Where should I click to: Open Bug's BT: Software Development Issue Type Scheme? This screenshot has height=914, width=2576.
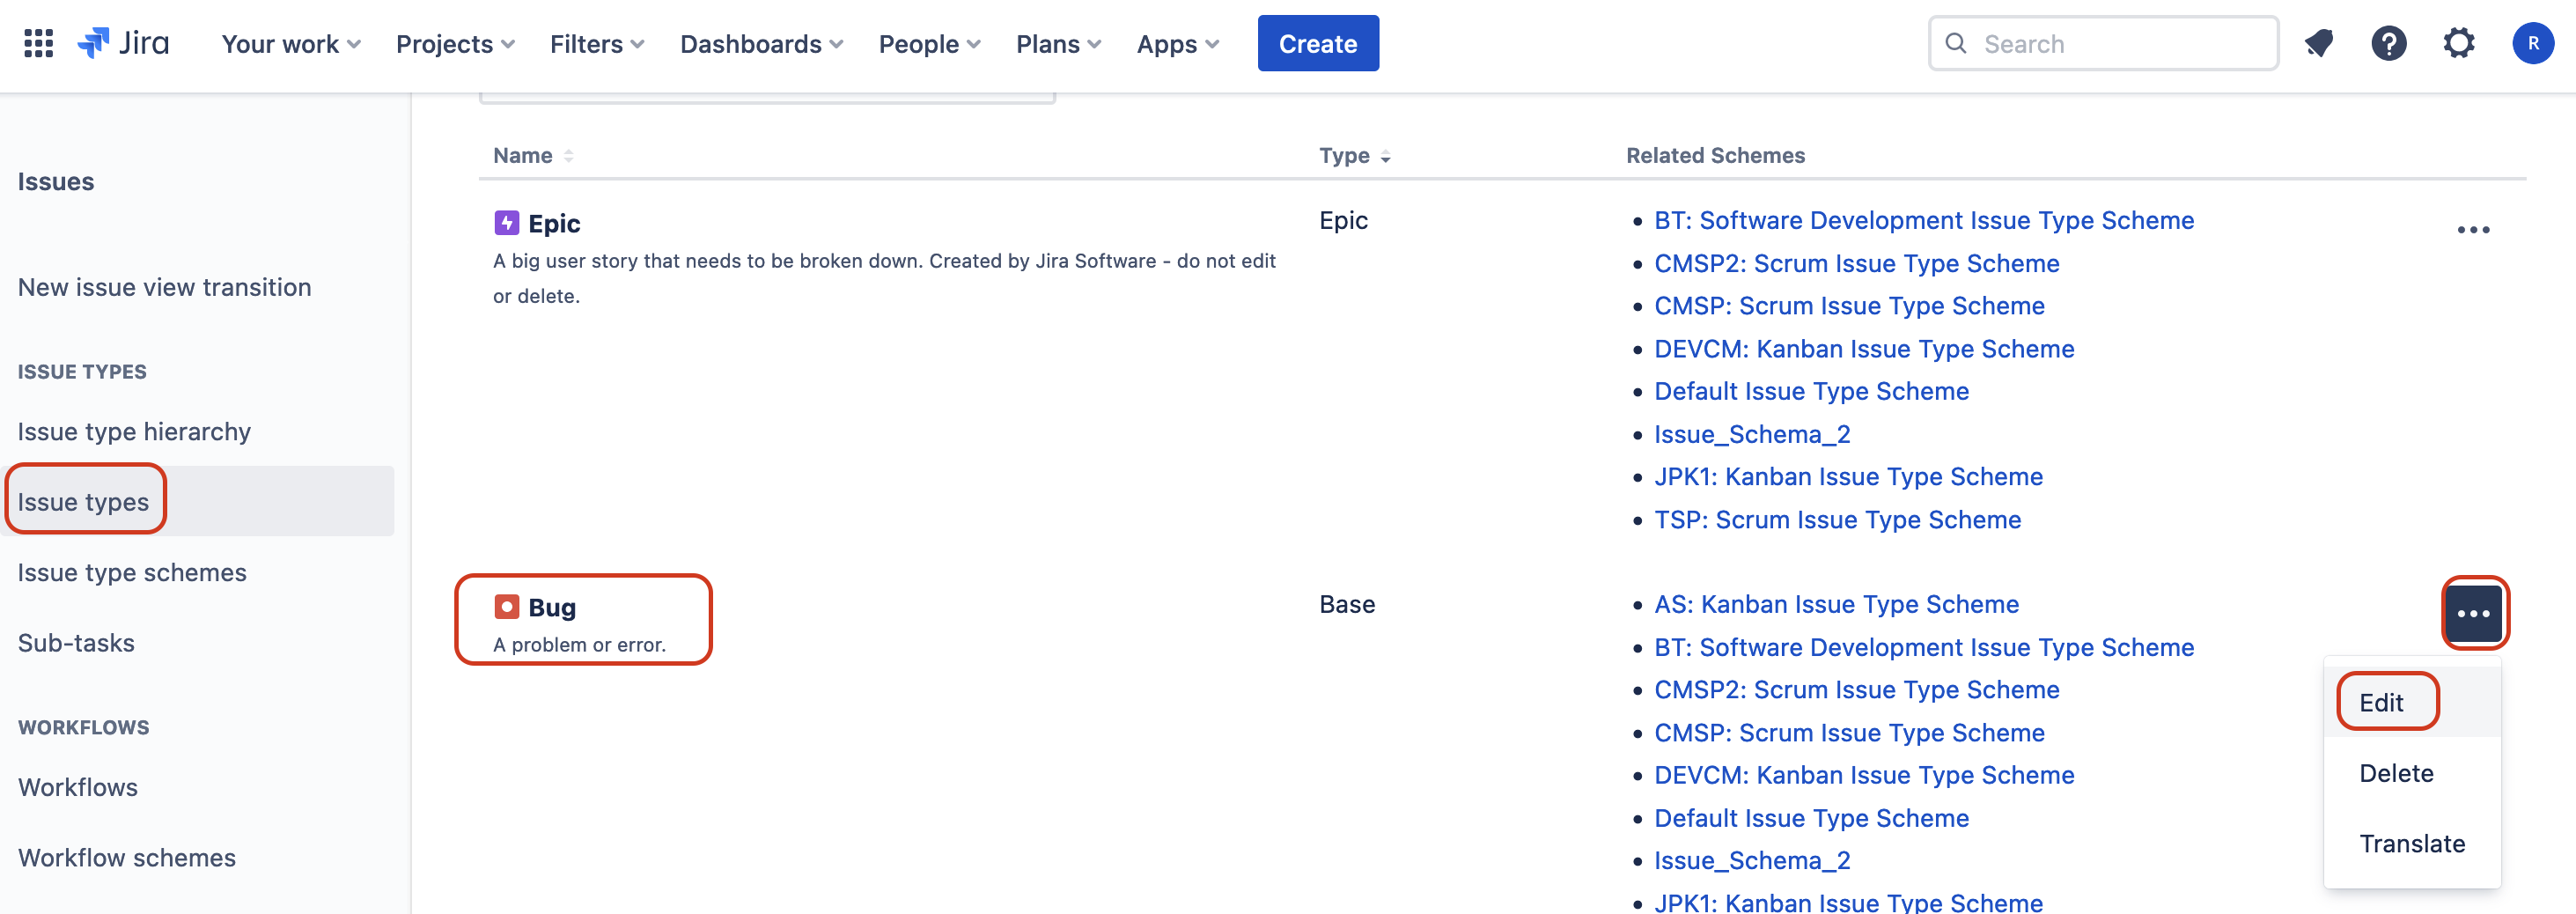(1923, 647)
